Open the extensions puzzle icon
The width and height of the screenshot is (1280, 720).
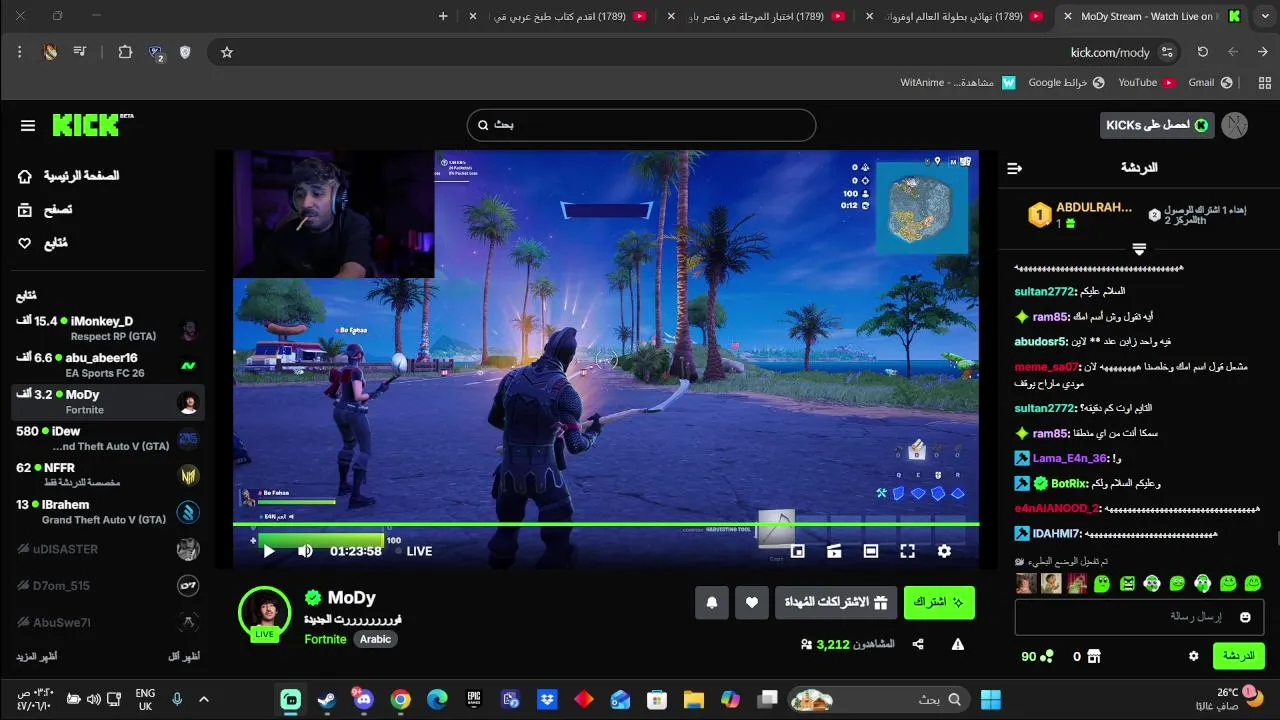coord(125,52)
